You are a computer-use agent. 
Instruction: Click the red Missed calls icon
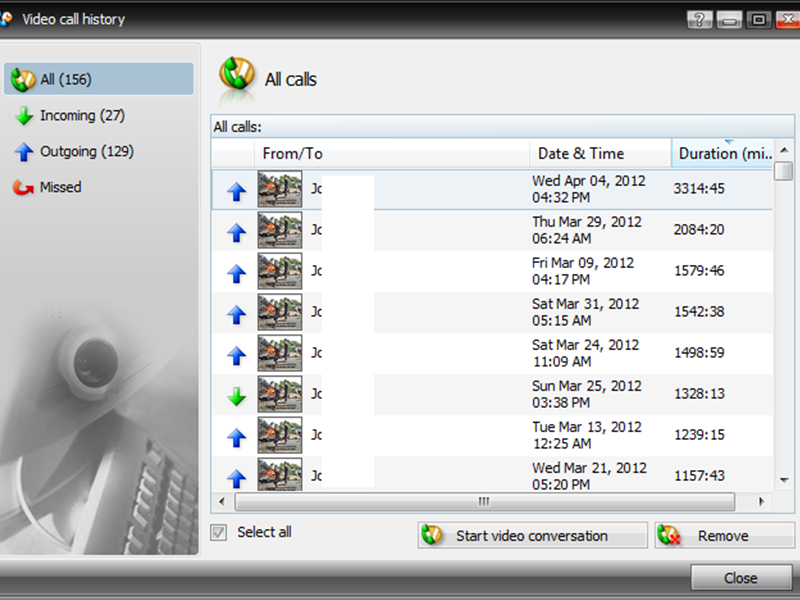(22, 187)
